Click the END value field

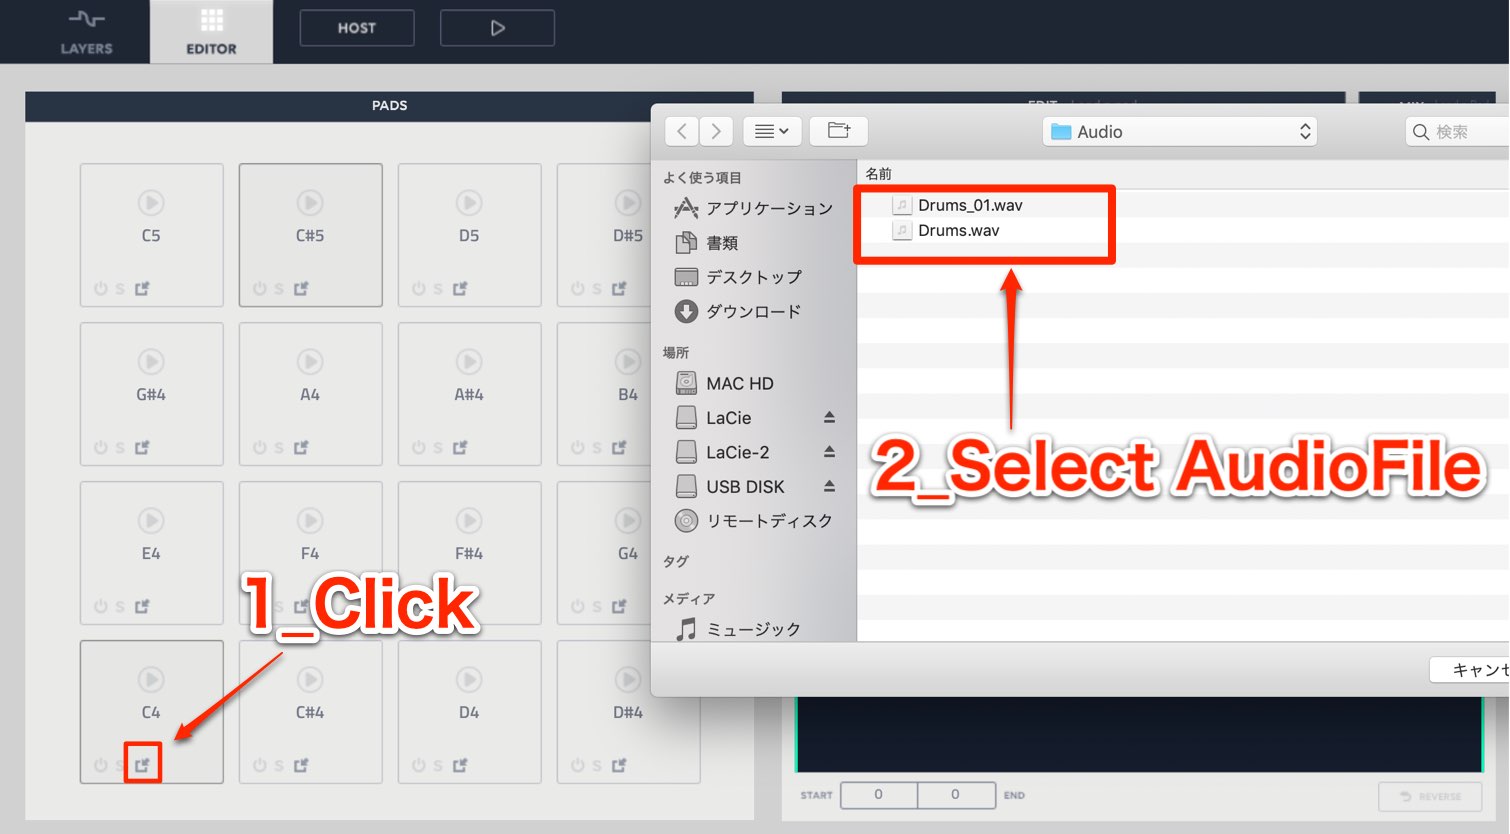(956, 795)
